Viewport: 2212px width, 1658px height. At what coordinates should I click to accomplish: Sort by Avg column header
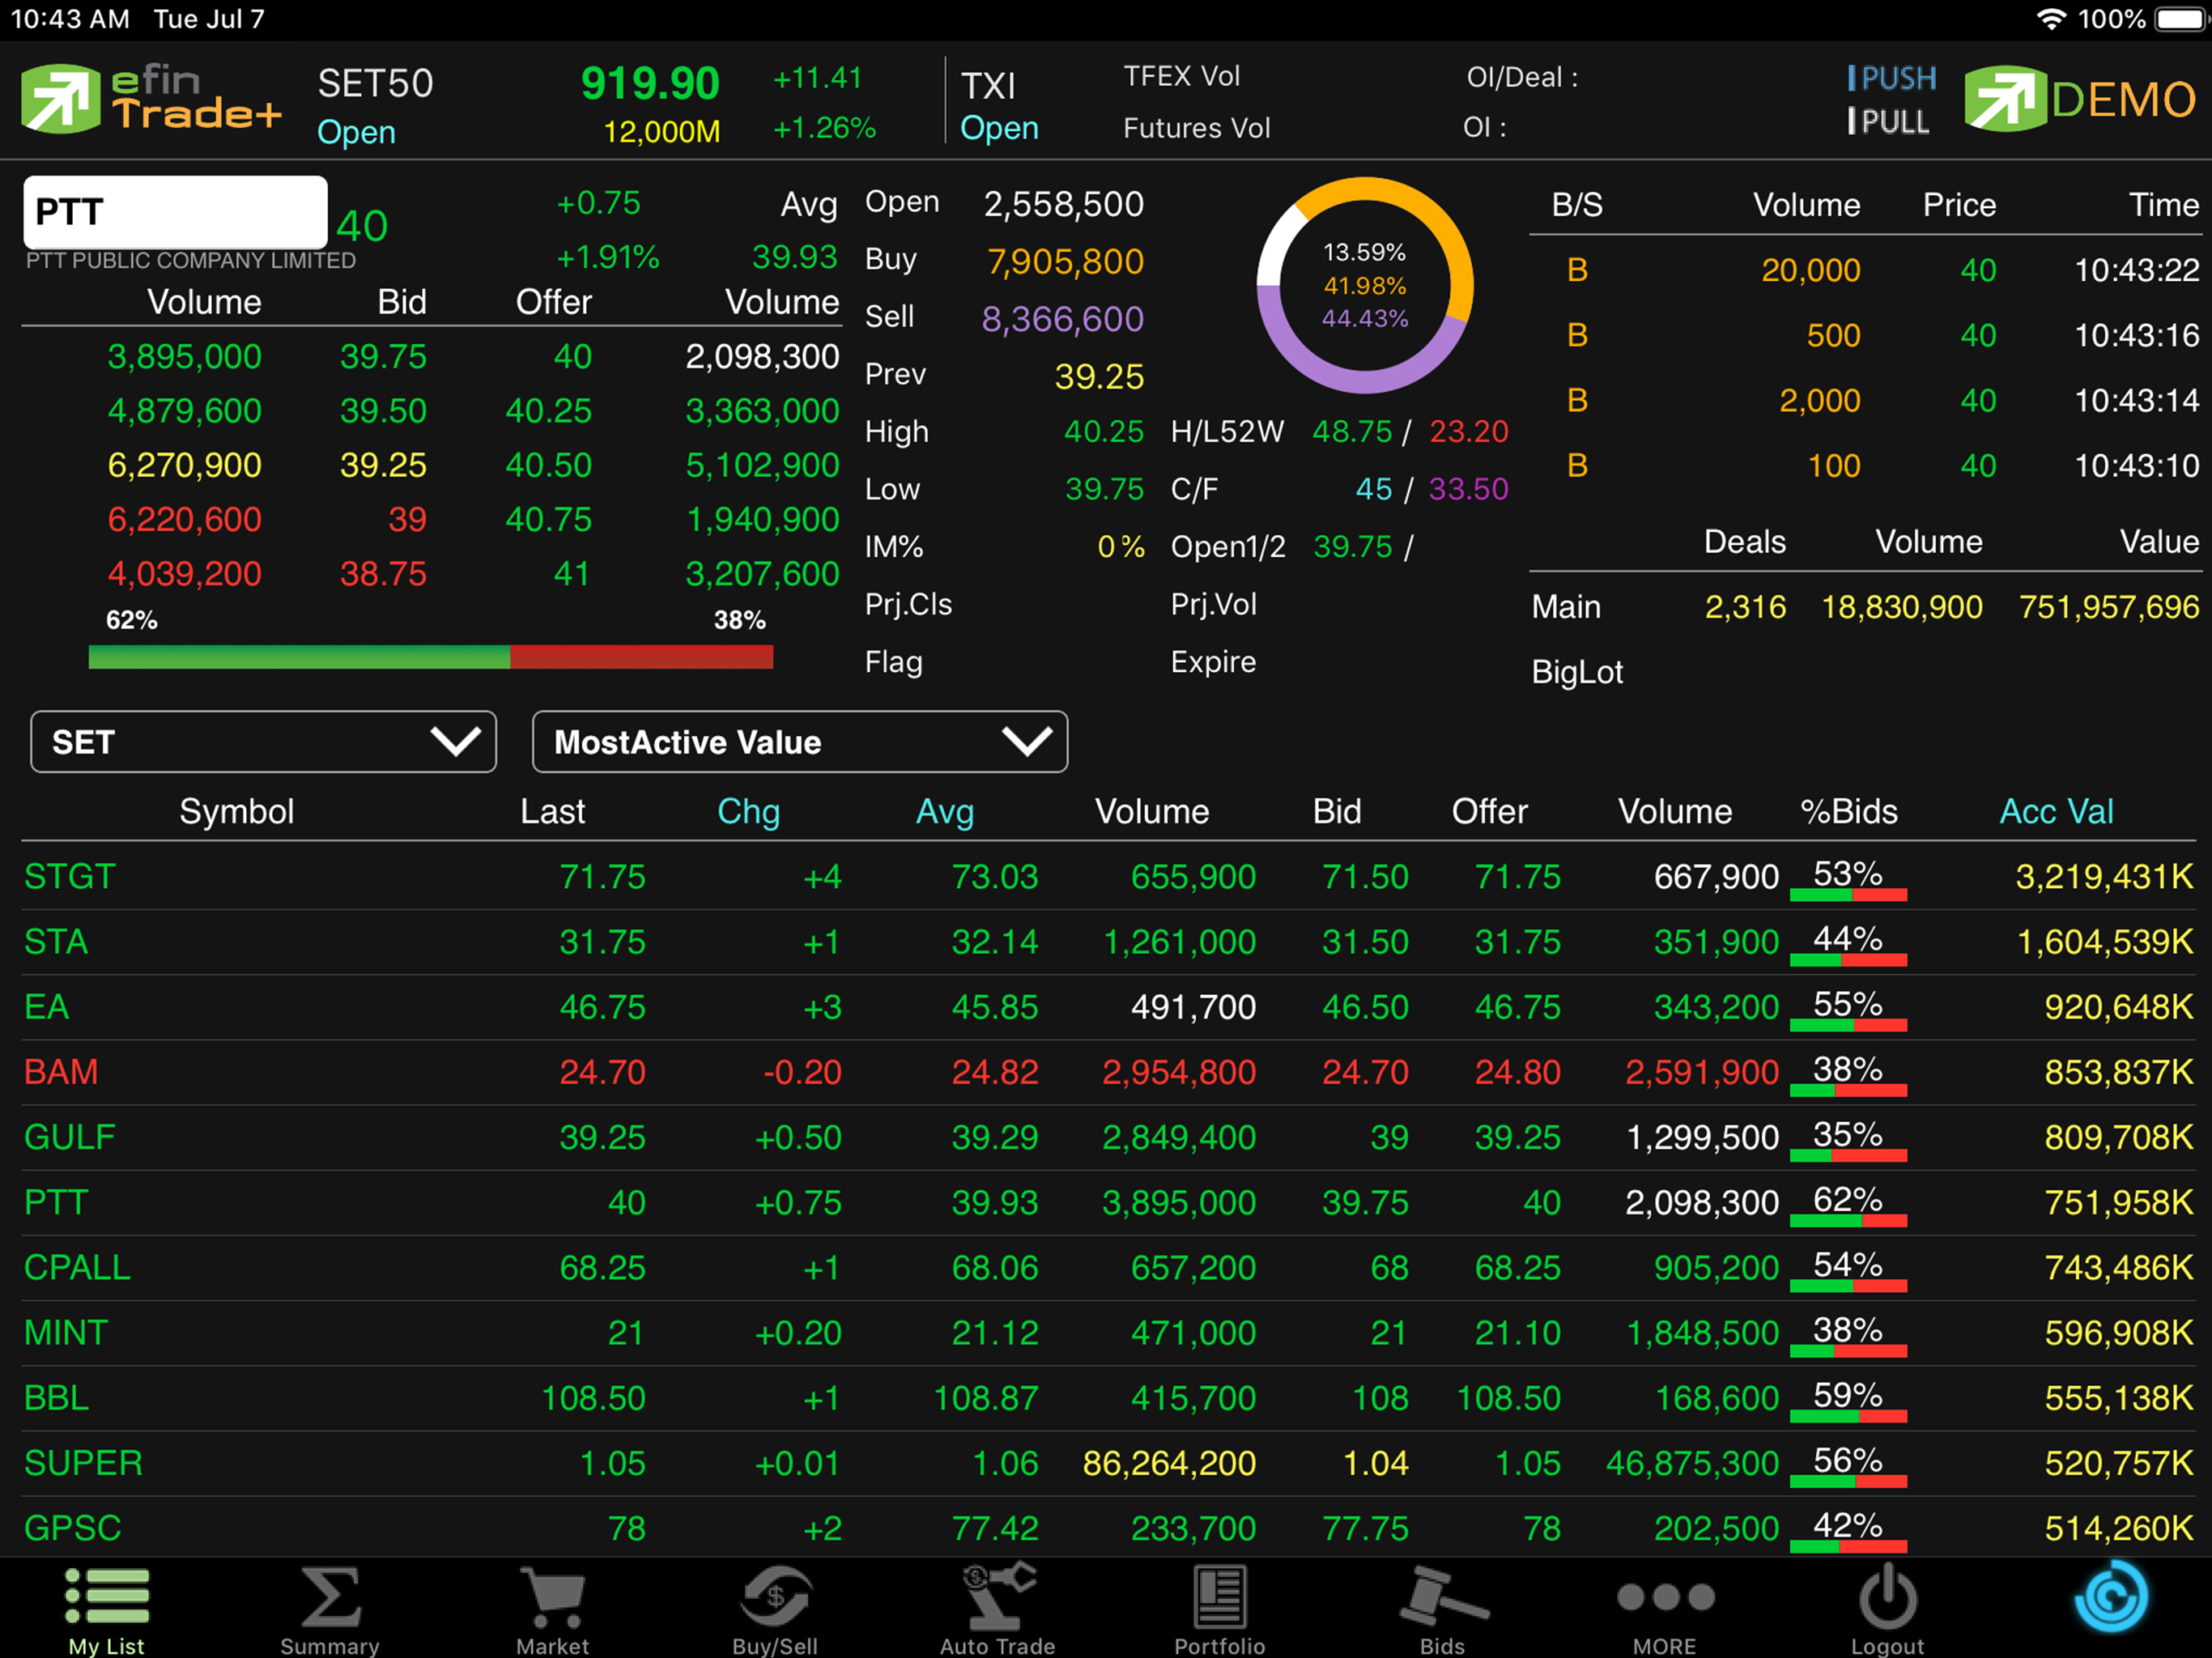click(x=945, y=811)
